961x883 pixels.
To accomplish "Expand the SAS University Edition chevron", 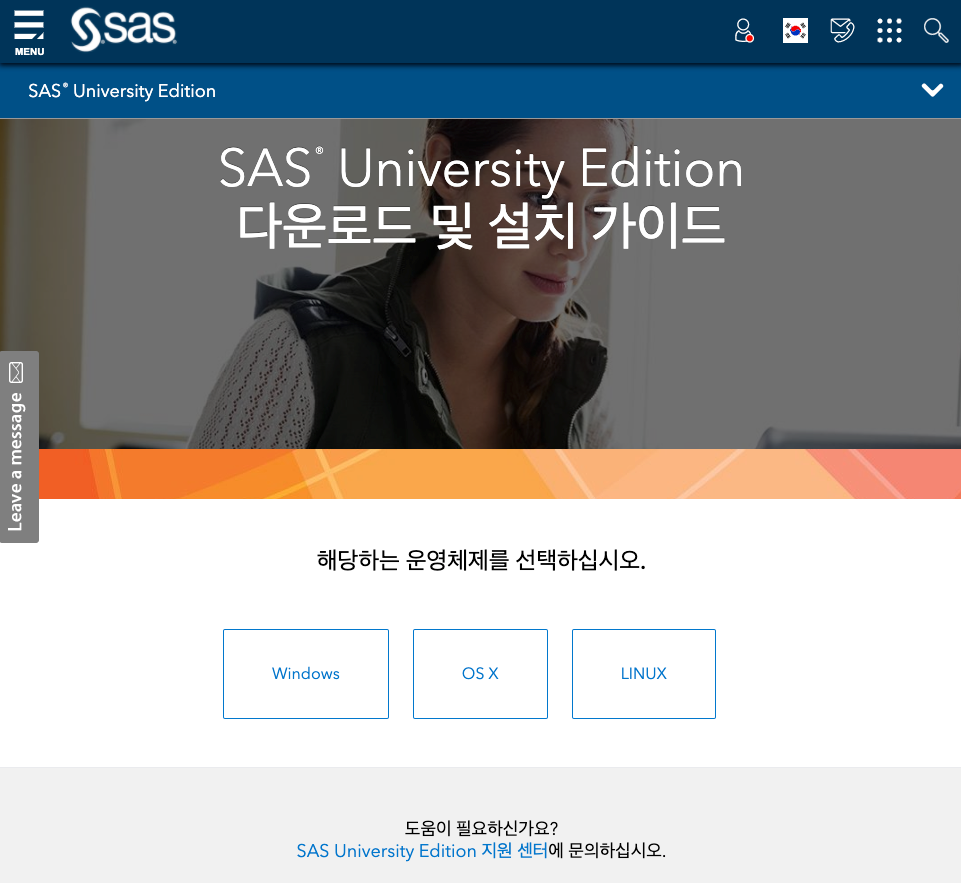I will coord(932,91).
